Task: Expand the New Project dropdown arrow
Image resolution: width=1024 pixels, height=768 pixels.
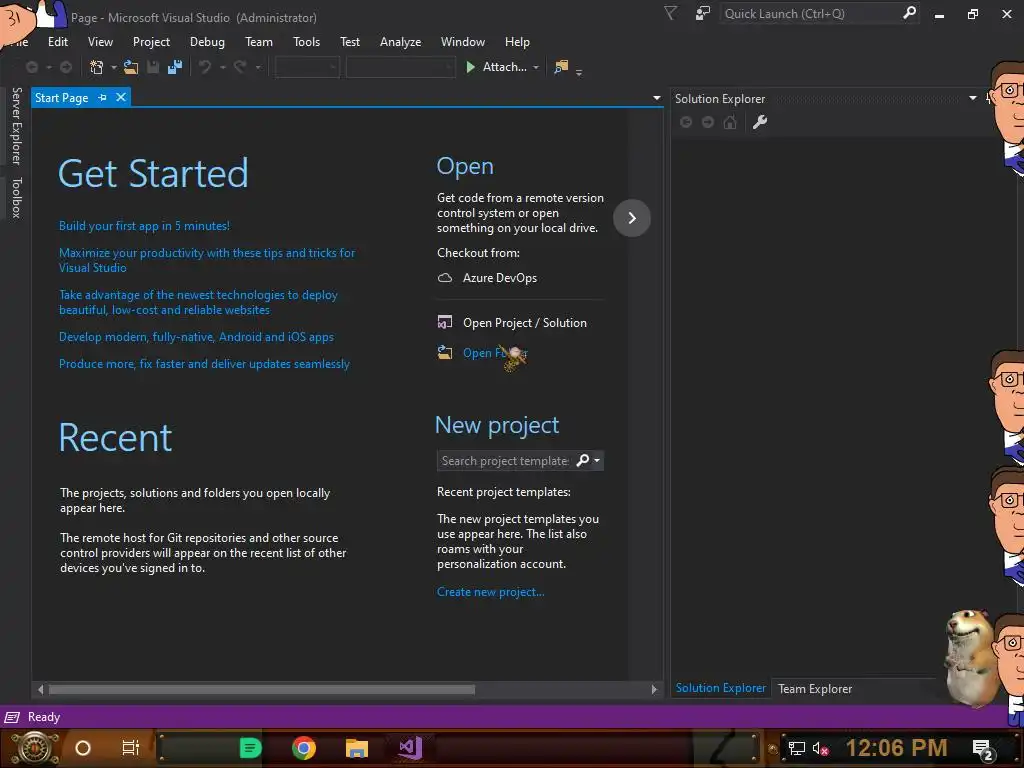Action: [114, 67]
